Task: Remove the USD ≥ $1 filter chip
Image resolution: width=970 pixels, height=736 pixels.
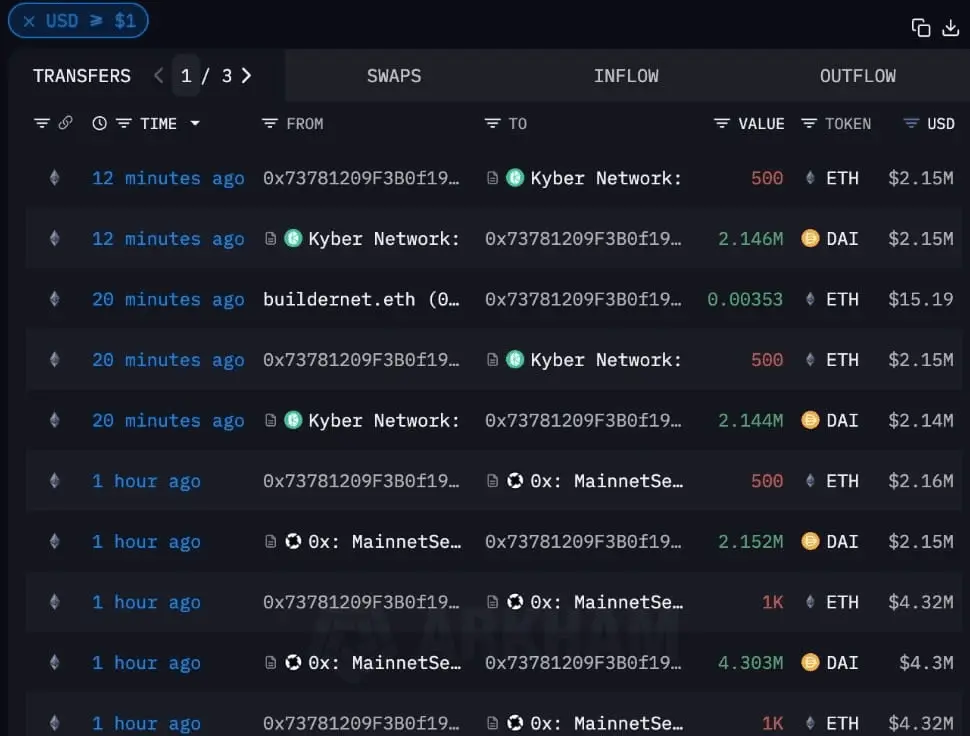Action: click(x=28, y=21)
